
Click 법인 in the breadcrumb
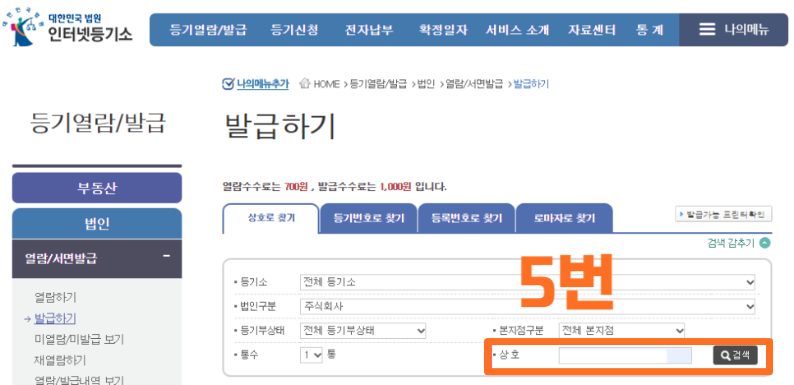[x=426, y=84]
